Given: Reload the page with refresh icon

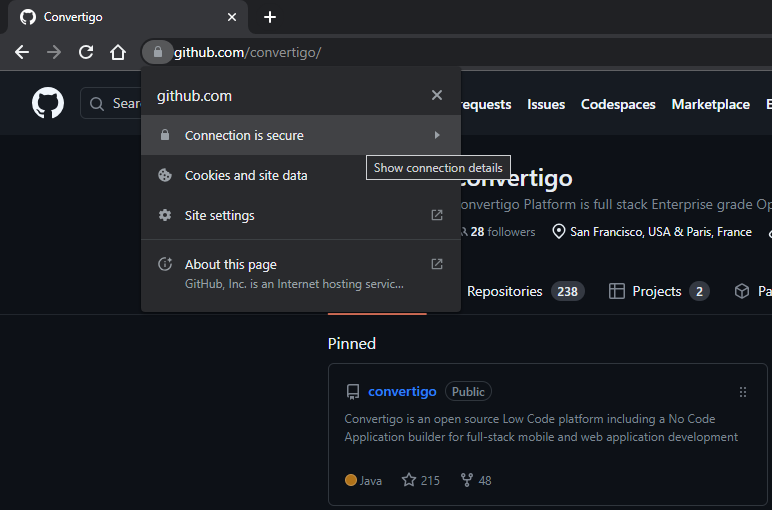Looking at the screenshot, I should coord(86,52).
